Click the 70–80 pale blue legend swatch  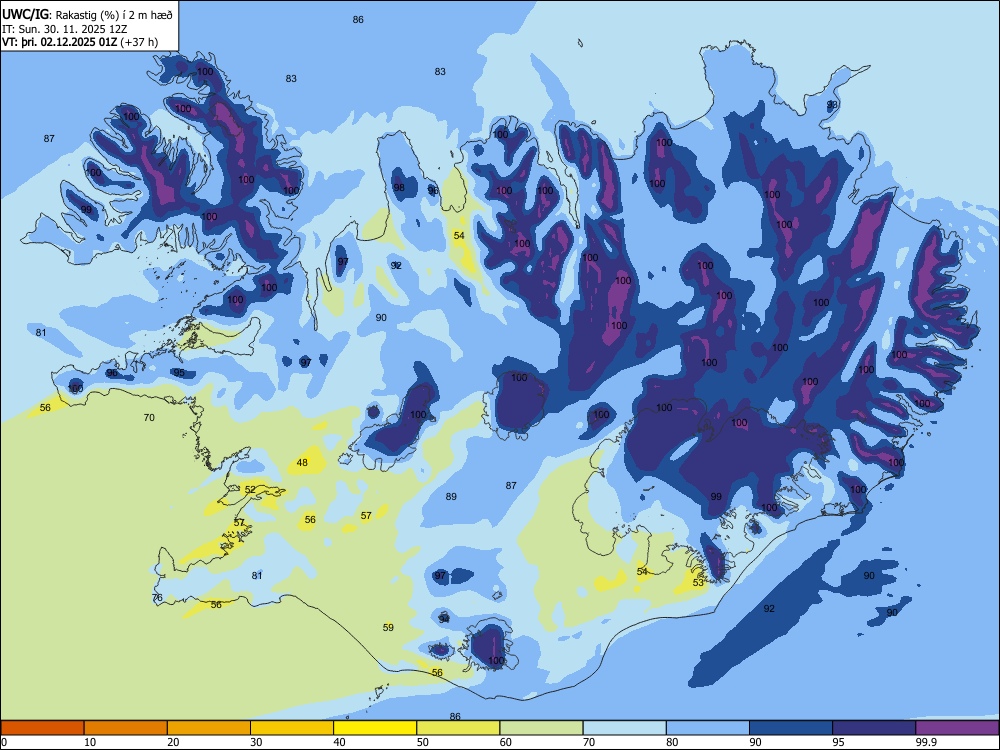(624, 728)
